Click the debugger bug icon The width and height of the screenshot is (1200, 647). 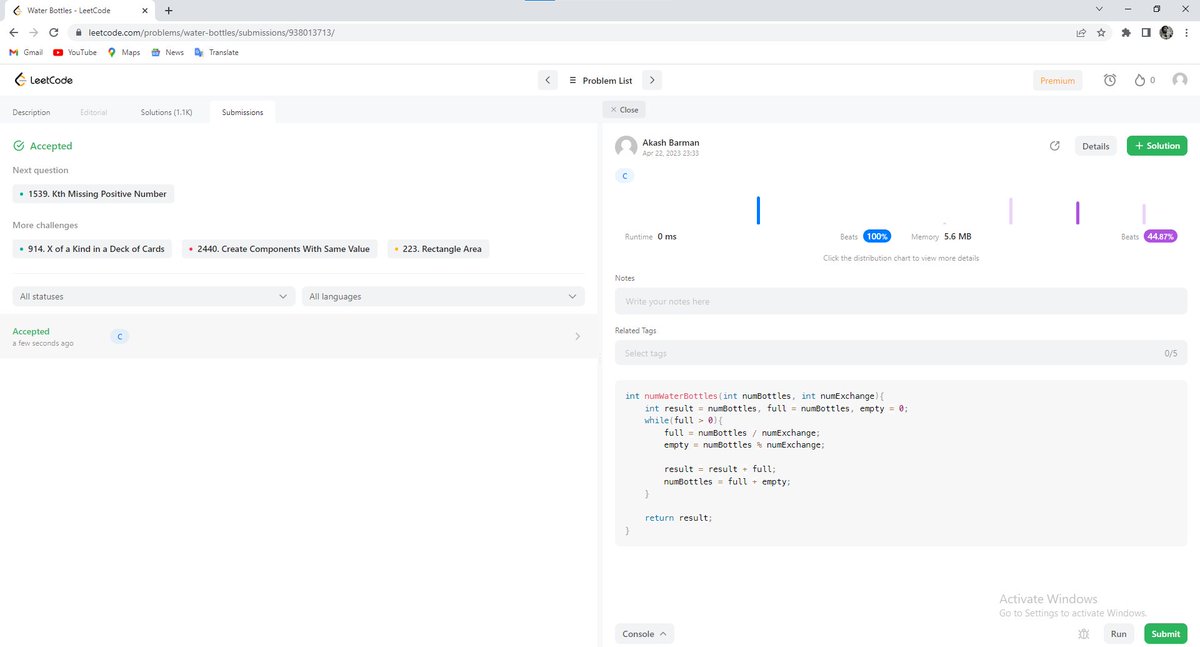(1084, 634)
